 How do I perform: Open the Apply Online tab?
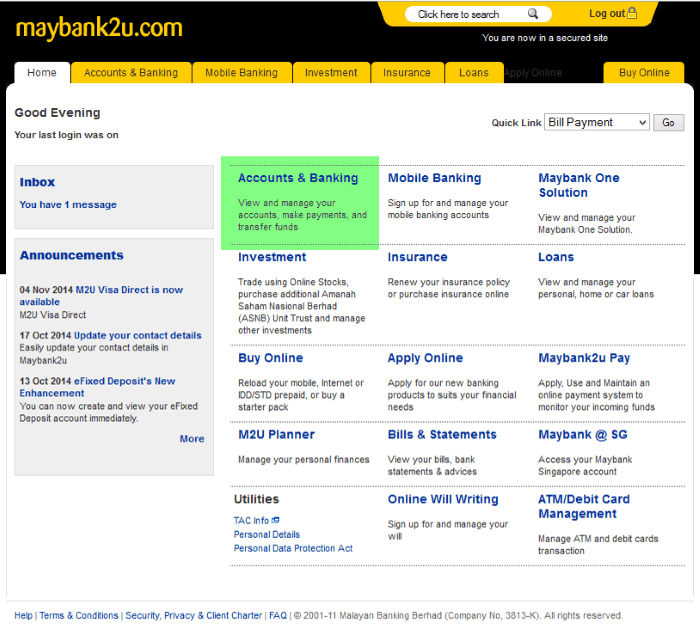point(533,73)
